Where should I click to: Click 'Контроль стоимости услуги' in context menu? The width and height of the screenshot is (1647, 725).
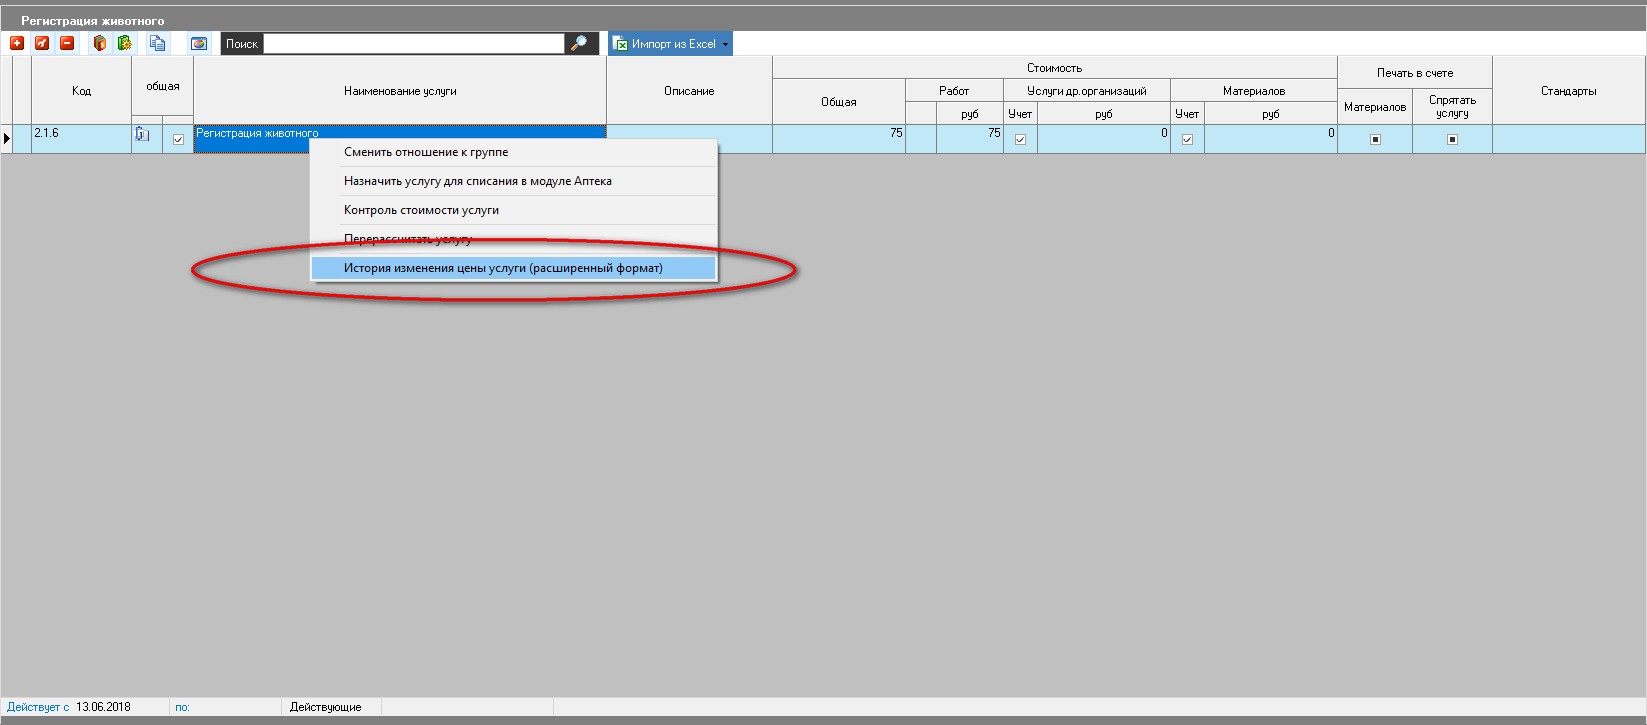click(x=421, y=210)
